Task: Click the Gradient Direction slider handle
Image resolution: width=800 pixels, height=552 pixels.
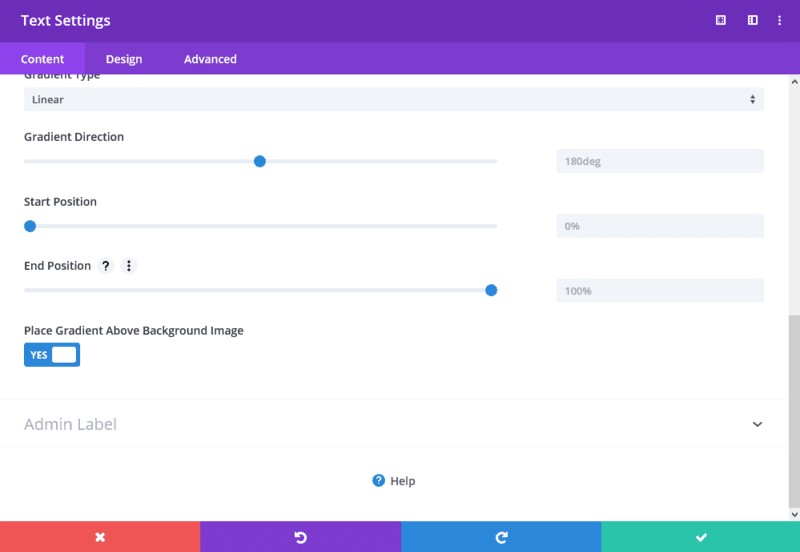Action: click(260, 161)
